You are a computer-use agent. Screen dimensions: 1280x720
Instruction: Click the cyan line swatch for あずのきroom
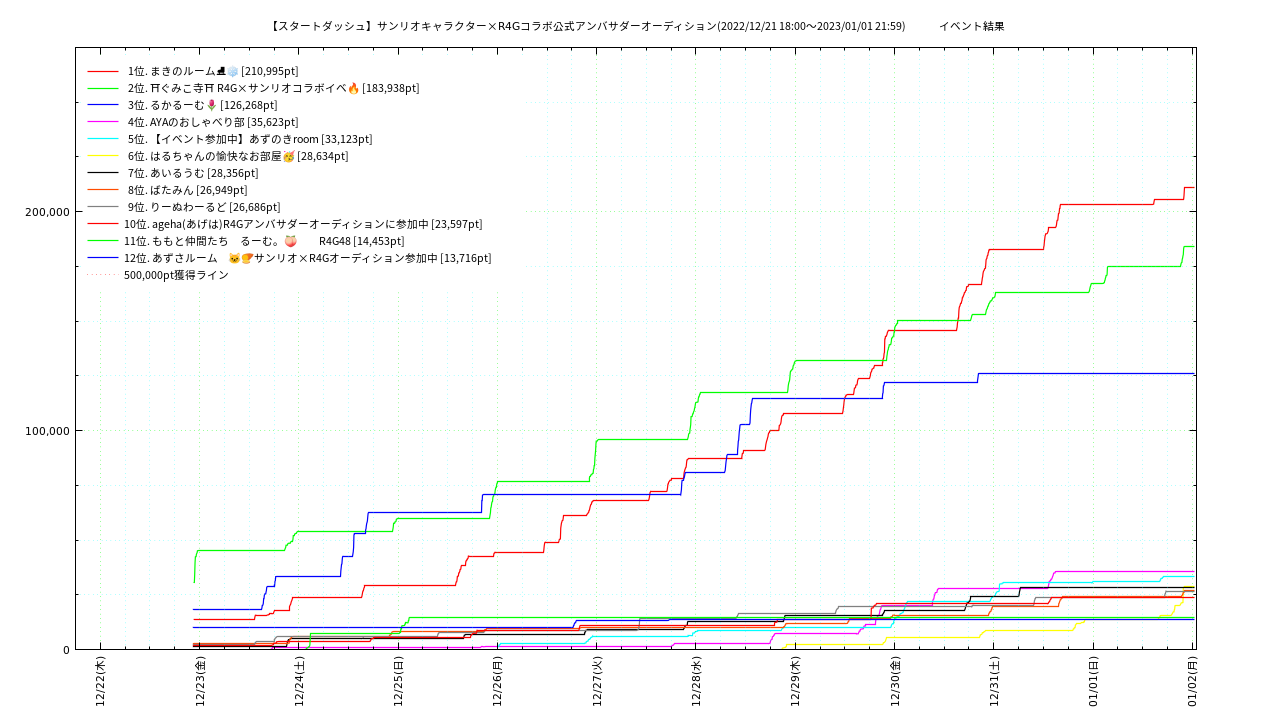pyautogui.click(x=103, y=139)
